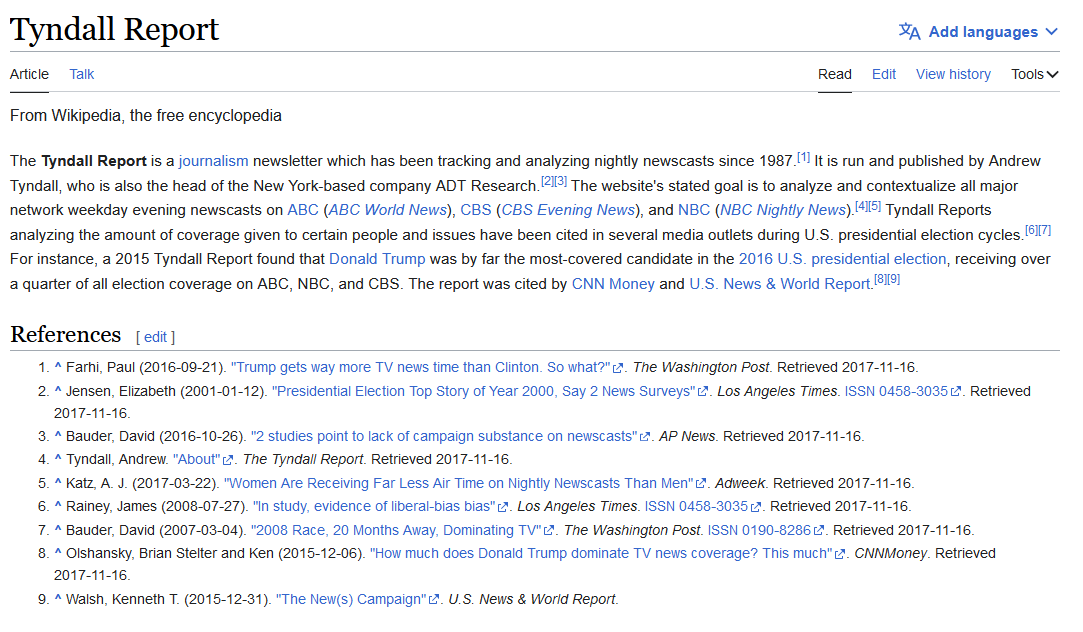
Task: Expand the Add languages chevron
Action: point(1051,32)
